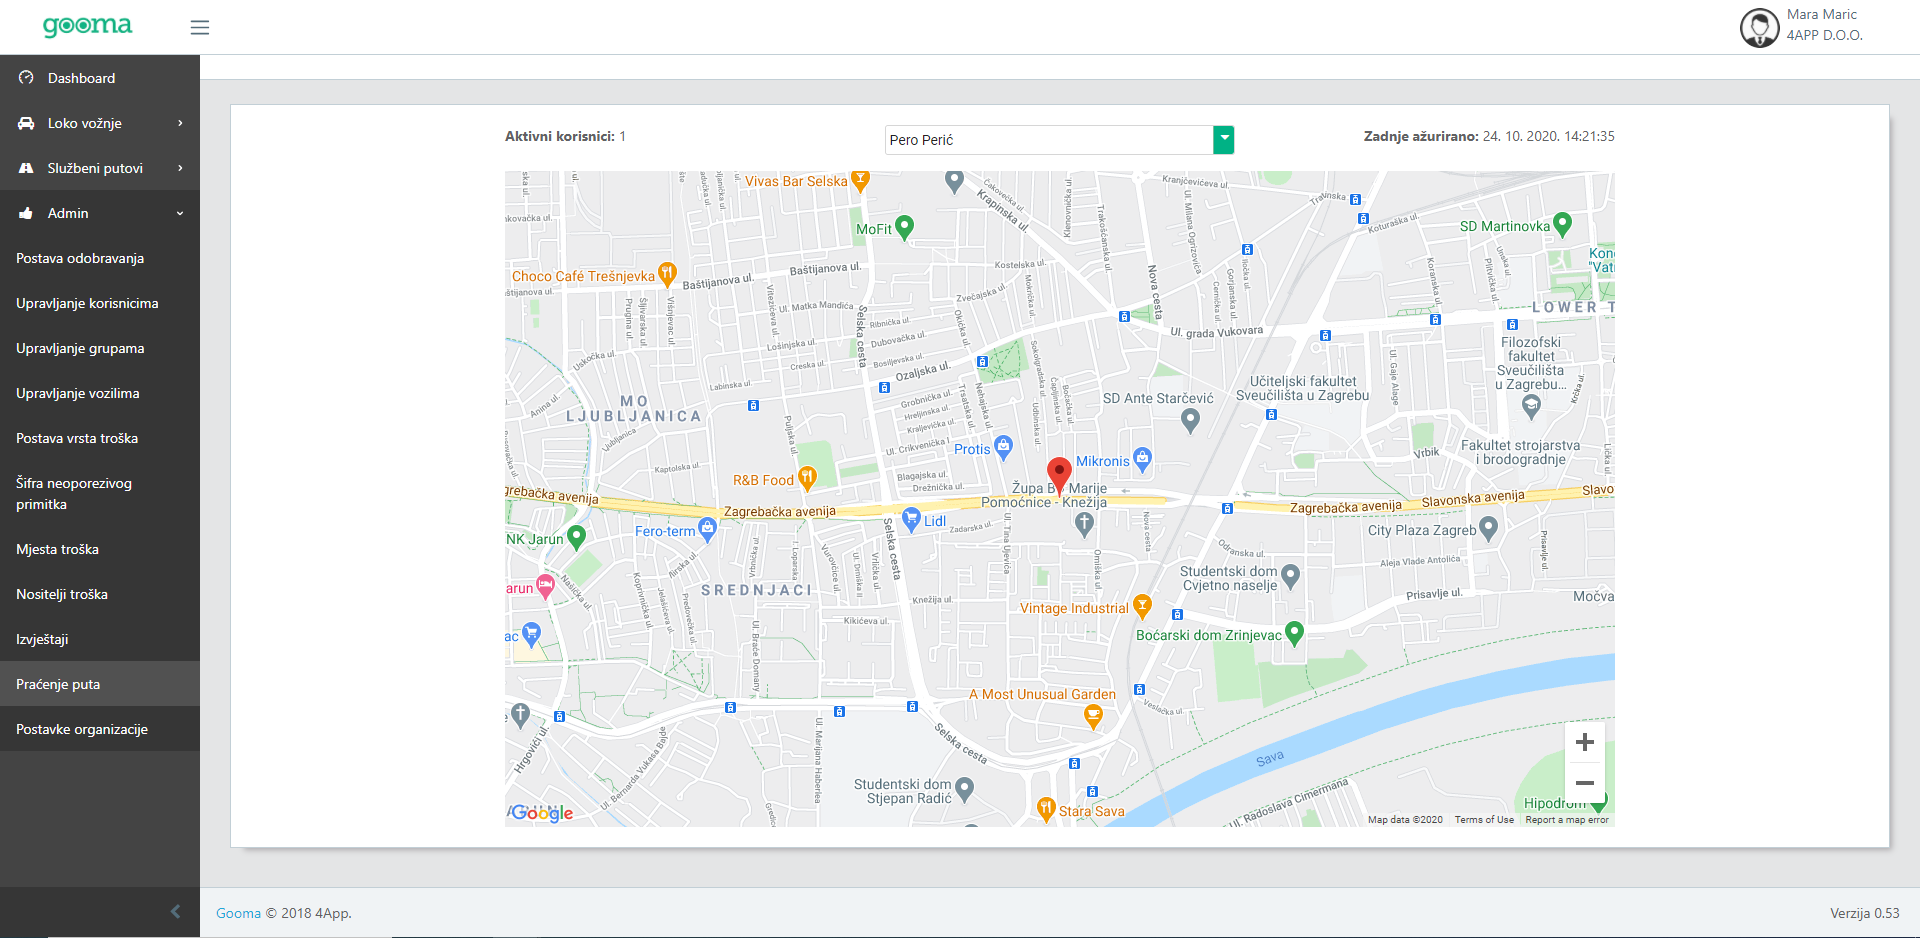Open map Terms of Use link
The width and height of the screenshot is (1920, 938).
coord(1484,819)
